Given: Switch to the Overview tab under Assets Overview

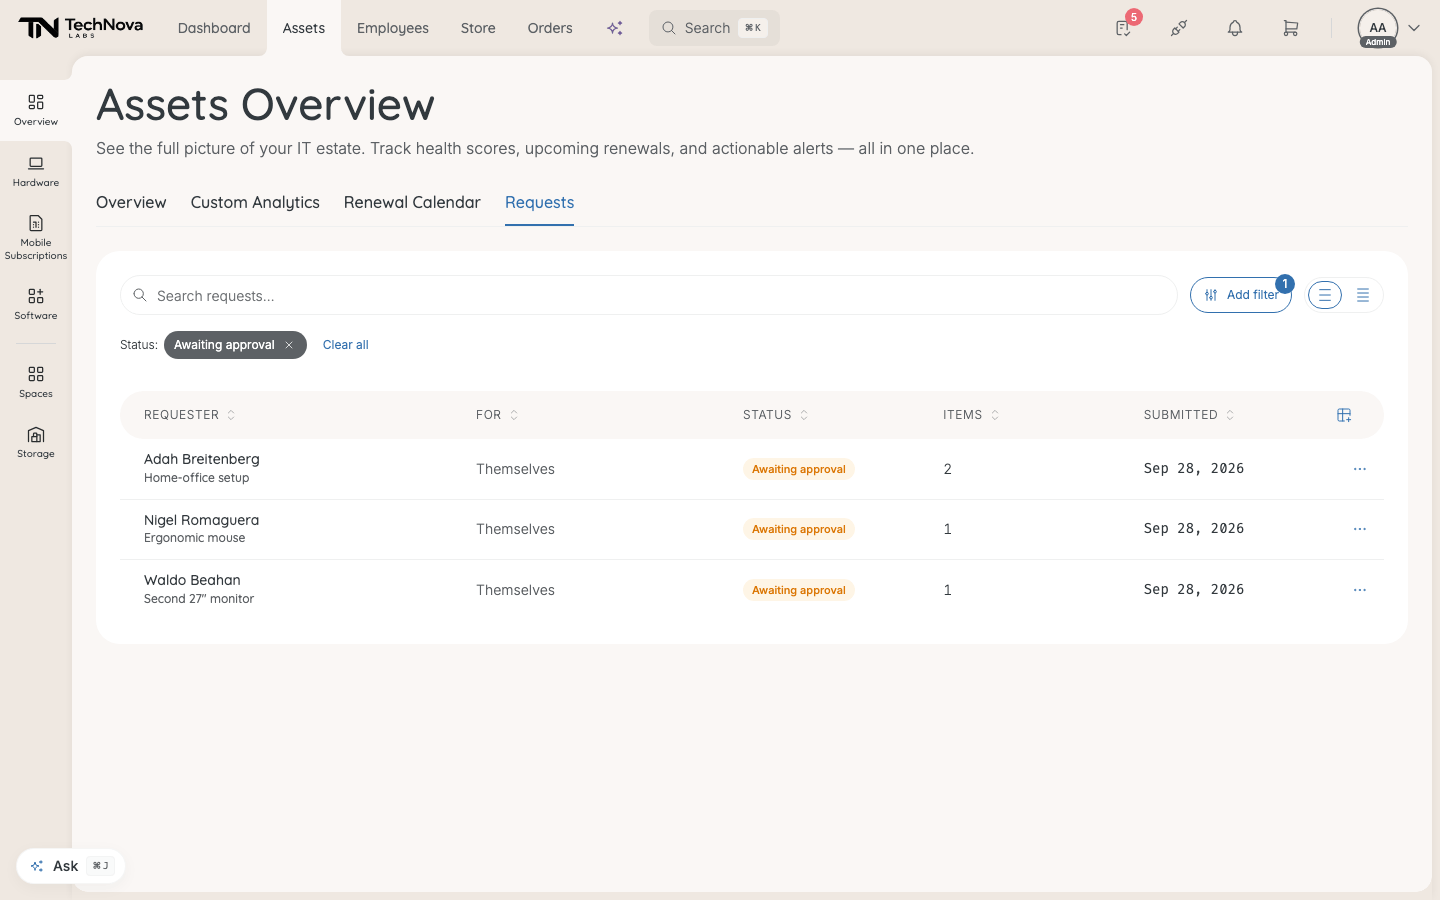Looking at the screenshot, I should tap(131, 202).
